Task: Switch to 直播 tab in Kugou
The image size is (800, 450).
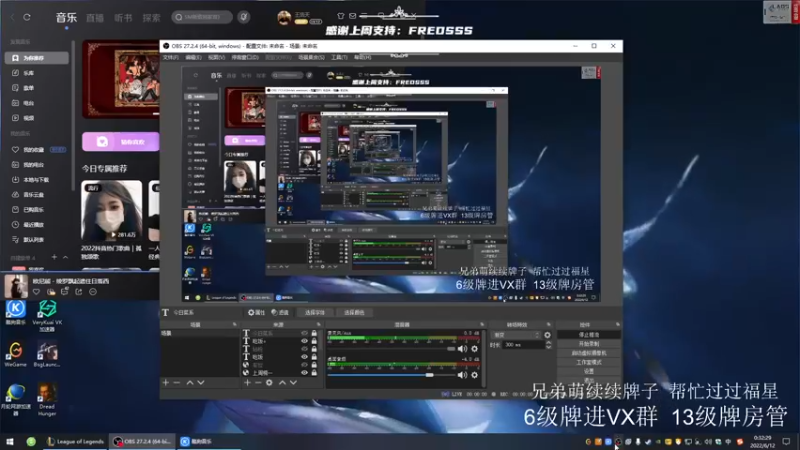Action: 95,18
